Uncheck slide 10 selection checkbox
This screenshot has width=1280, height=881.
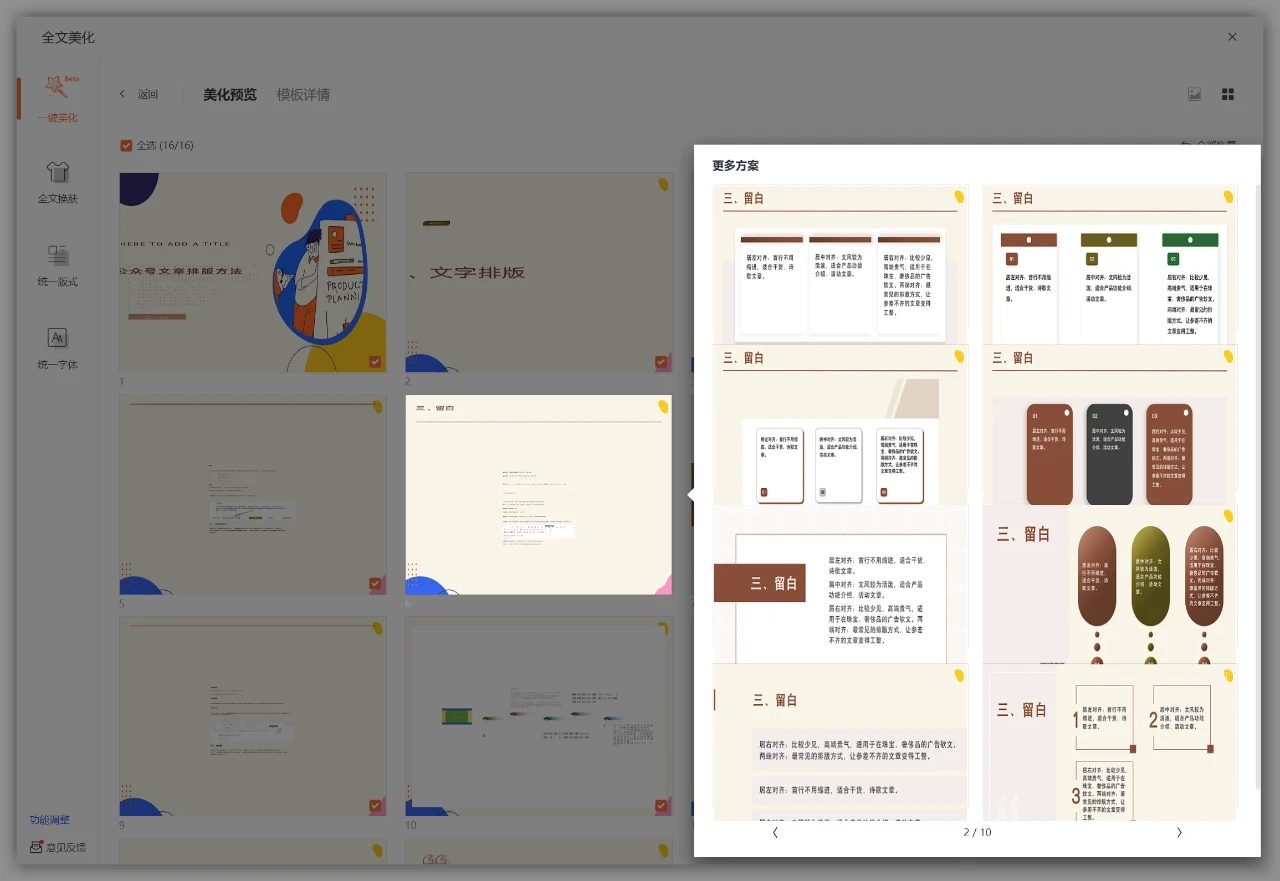[x=661, y=806]
